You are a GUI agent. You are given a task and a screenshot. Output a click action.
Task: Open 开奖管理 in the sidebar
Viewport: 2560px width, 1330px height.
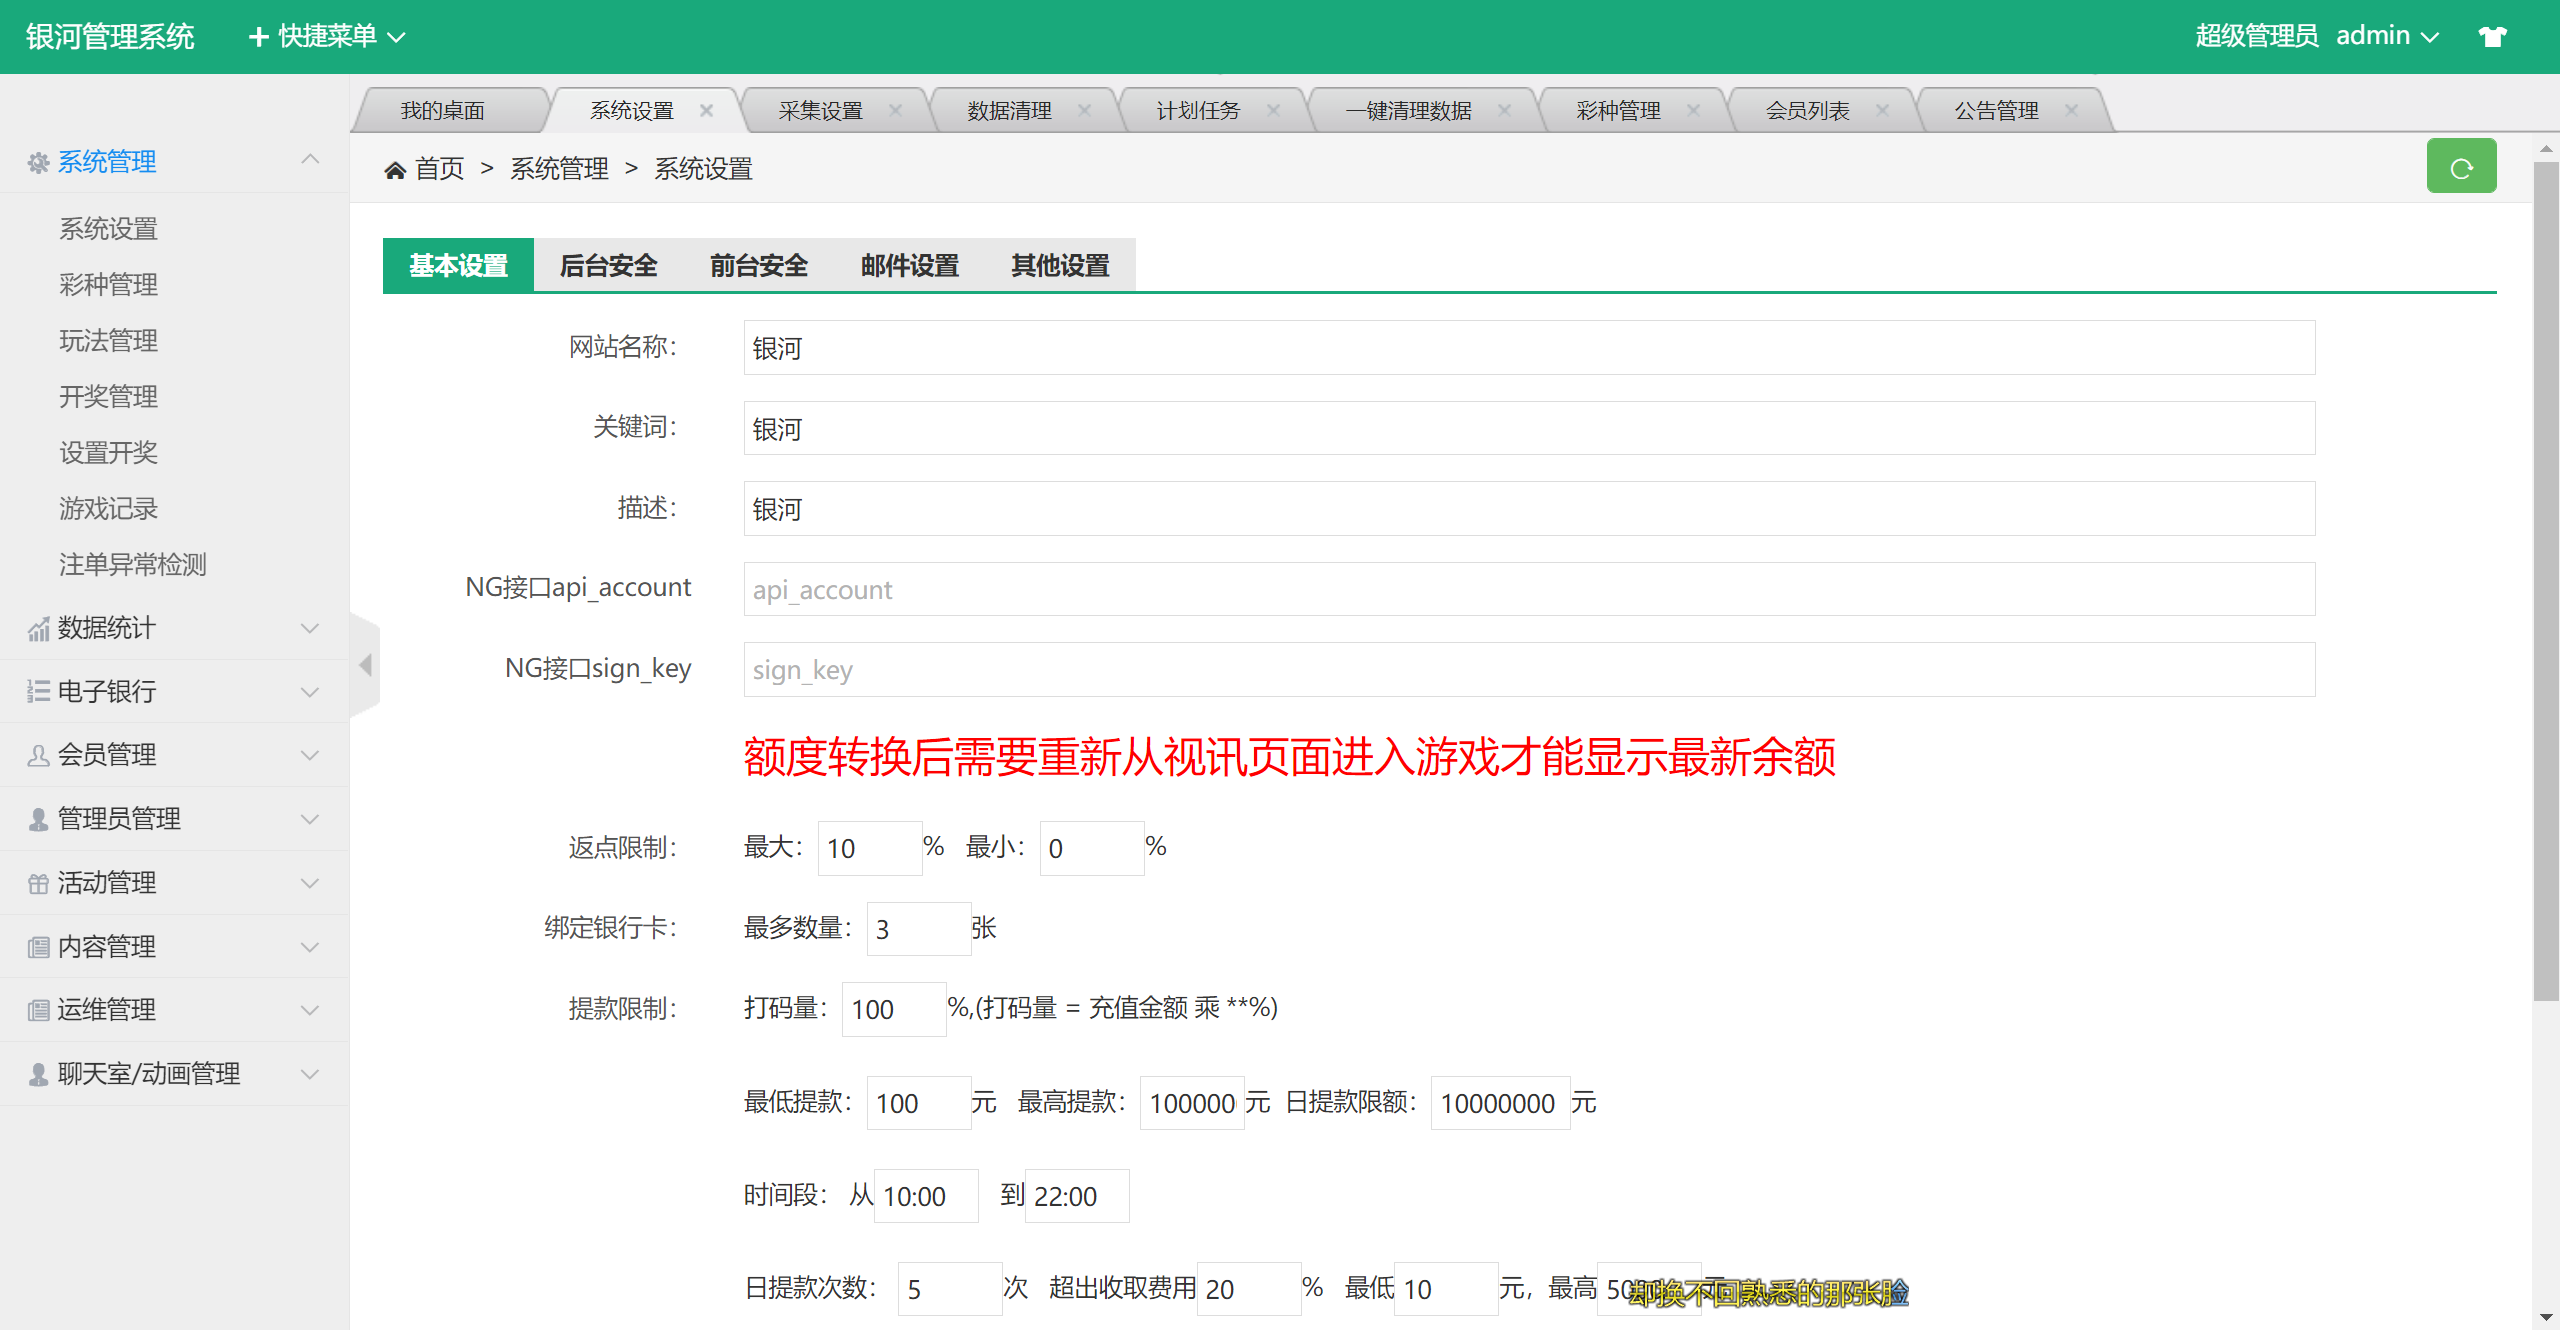point(108,397)
